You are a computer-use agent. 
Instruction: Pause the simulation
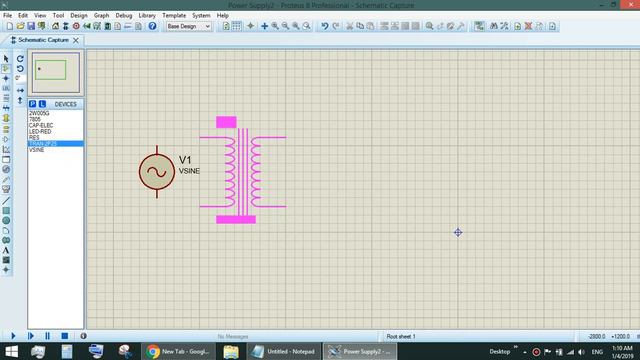47,336
